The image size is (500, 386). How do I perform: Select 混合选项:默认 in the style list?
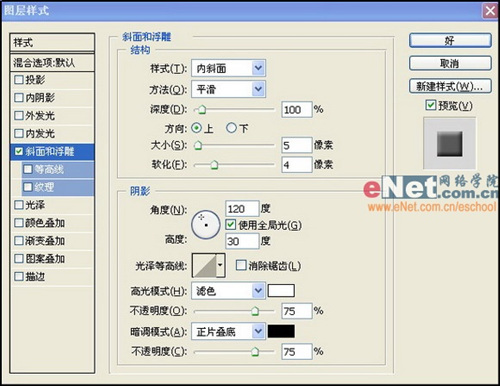[52, 62]
